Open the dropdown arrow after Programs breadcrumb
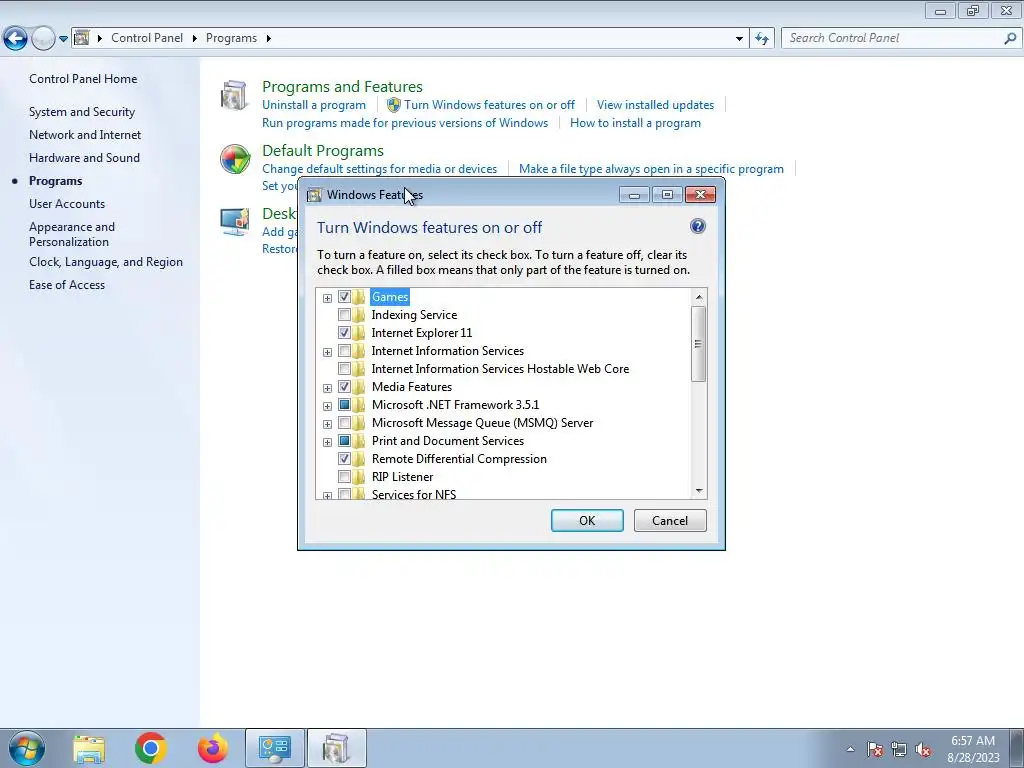 pyautogui.click(x=268, y=39)
